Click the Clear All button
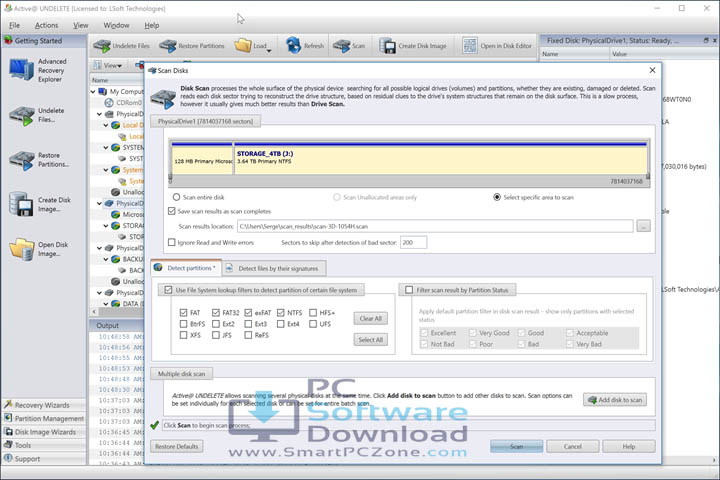The height and width of the screenshot is (480, 720). point(371,318)
